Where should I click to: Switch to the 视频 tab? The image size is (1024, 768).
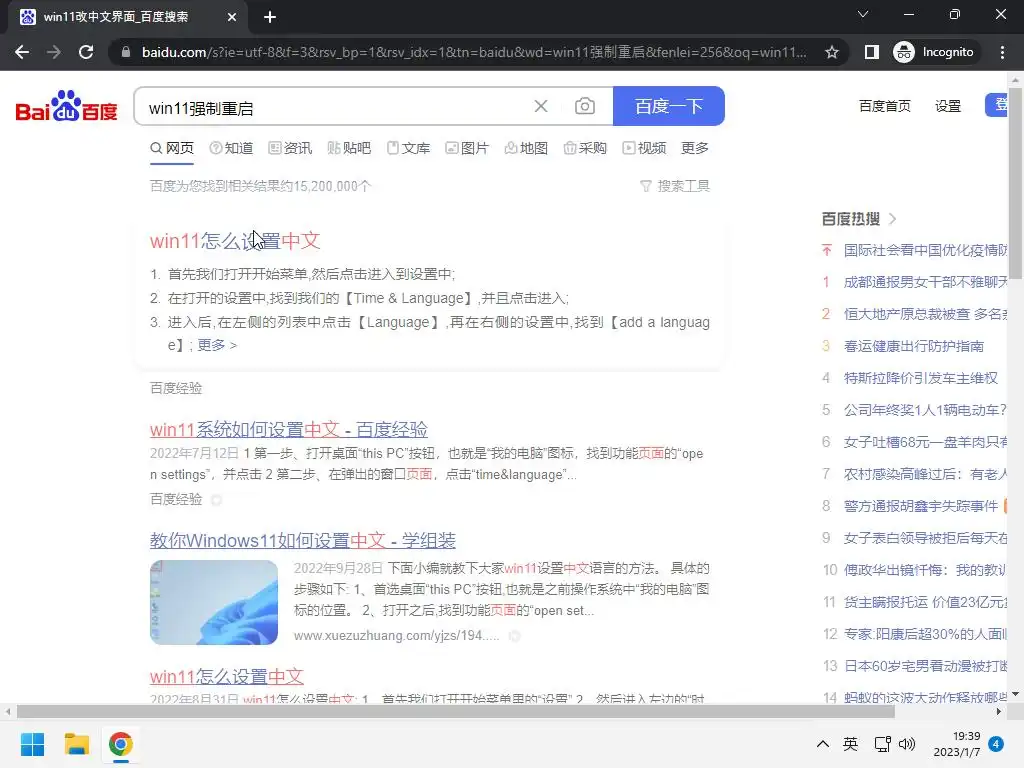[644, 148]
